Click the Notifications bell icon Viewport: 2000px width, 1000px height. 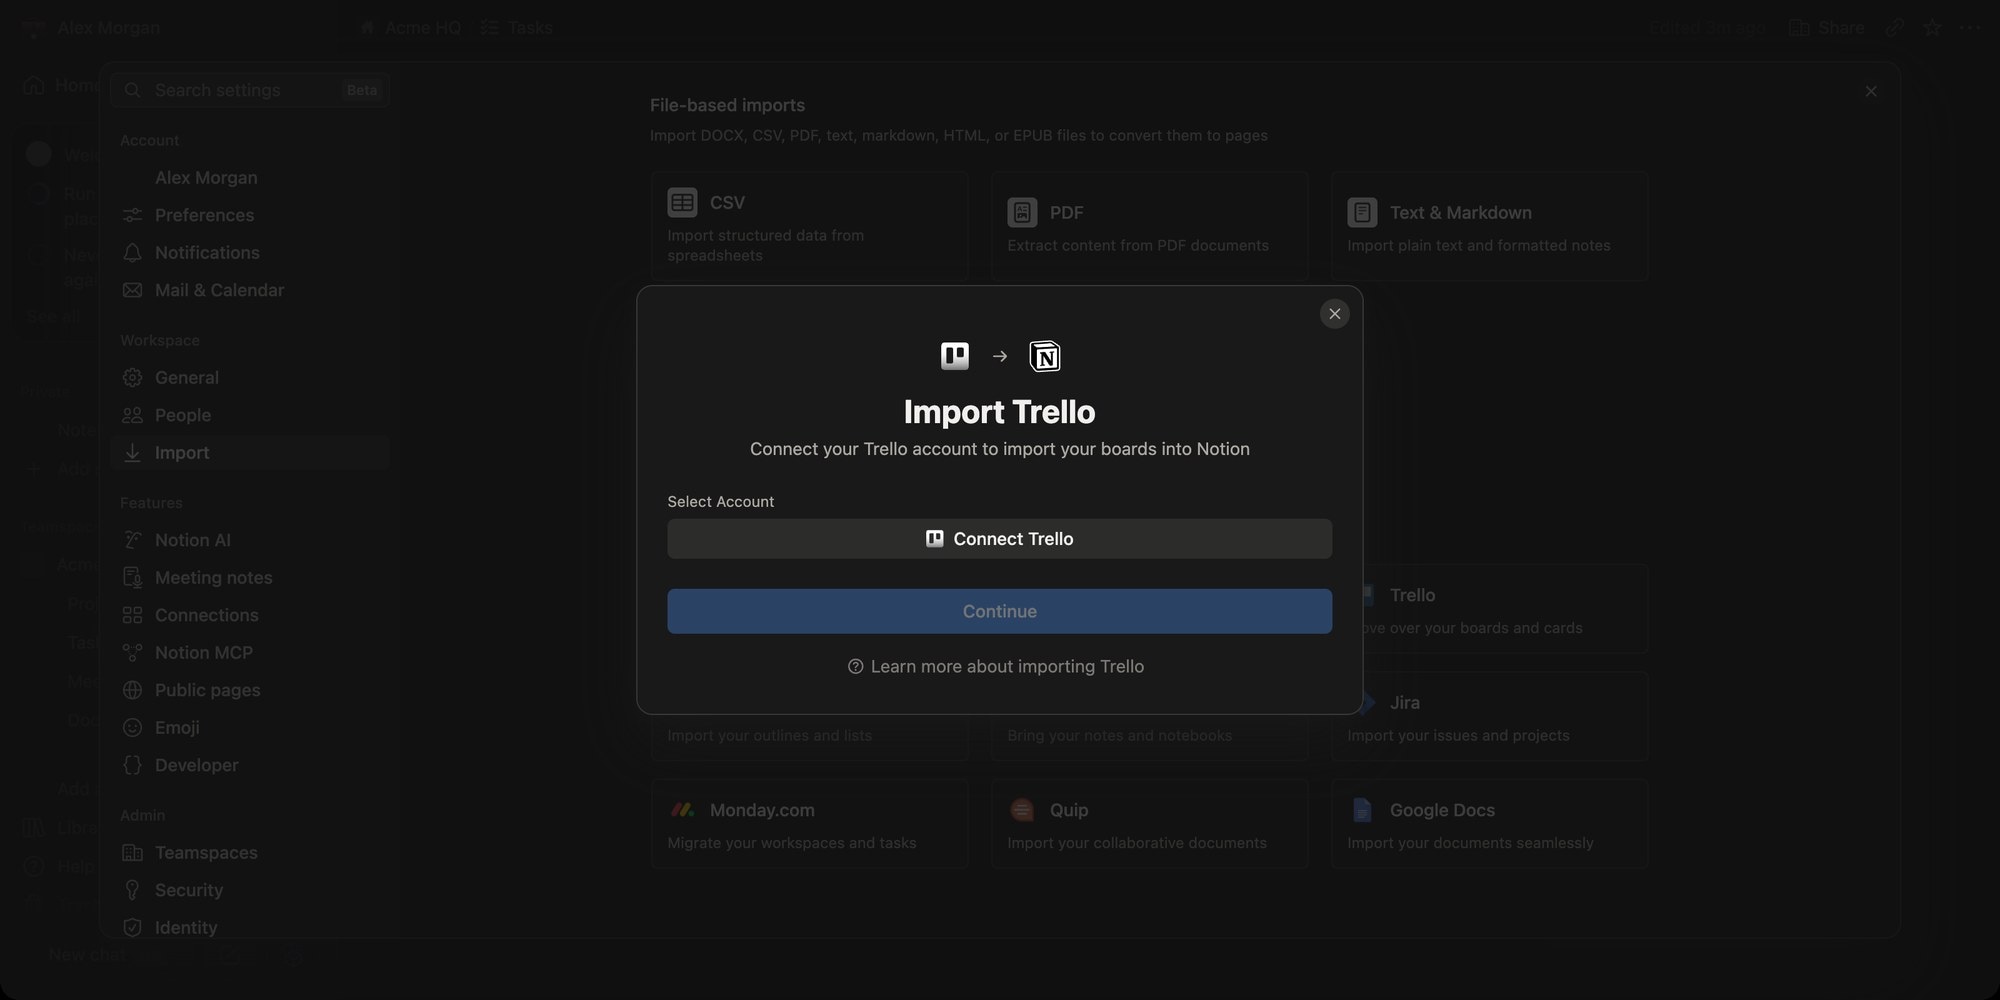pyautogui.click(x=132, y=253)
